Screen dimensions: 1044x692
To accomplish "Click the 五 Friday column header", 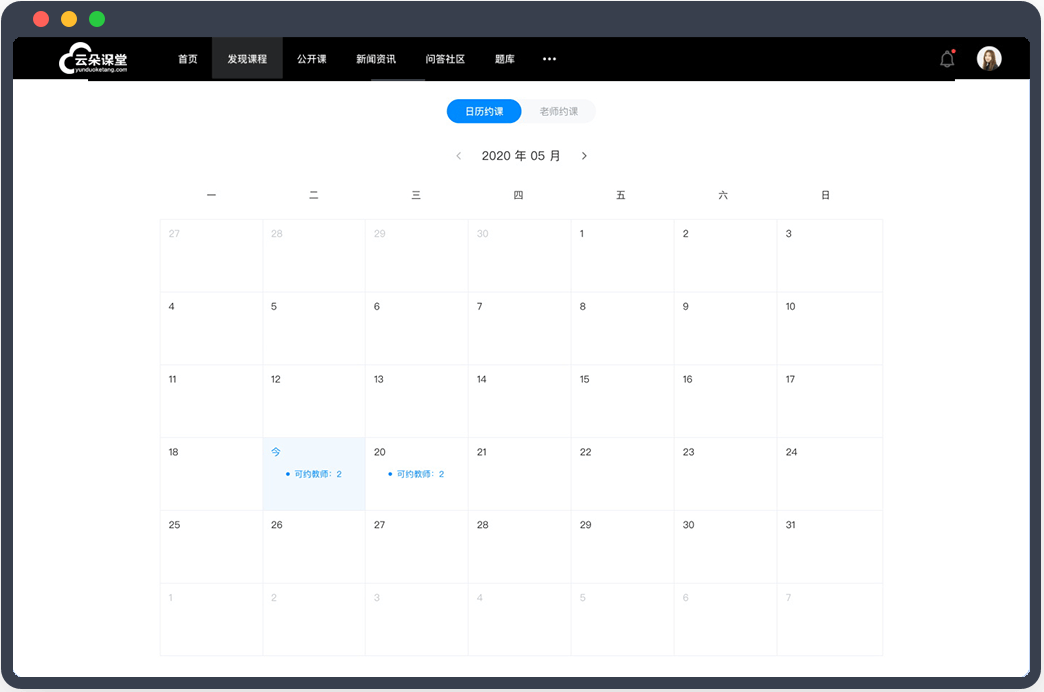I will pyautogui.click(x=621, y=195).
